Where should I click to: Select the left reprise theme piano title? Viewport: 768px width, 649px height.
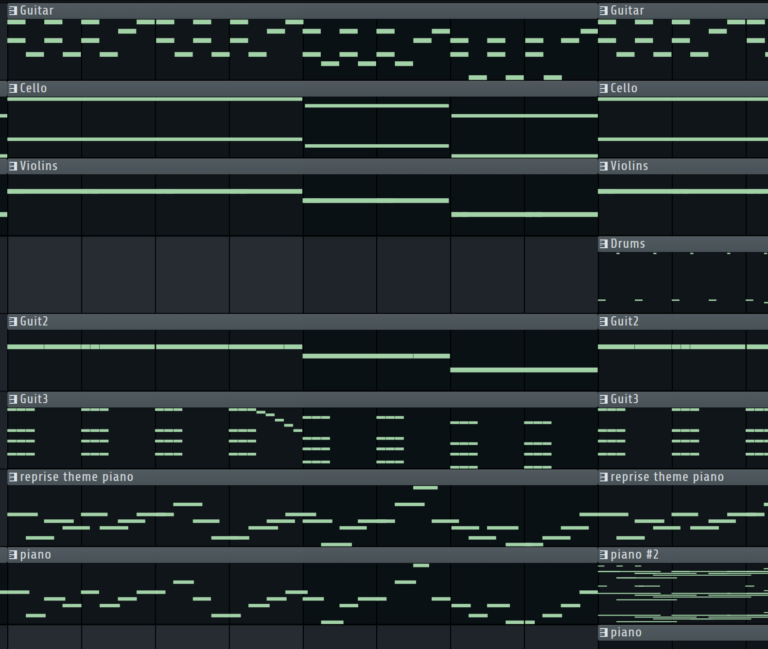click(76, 477)
